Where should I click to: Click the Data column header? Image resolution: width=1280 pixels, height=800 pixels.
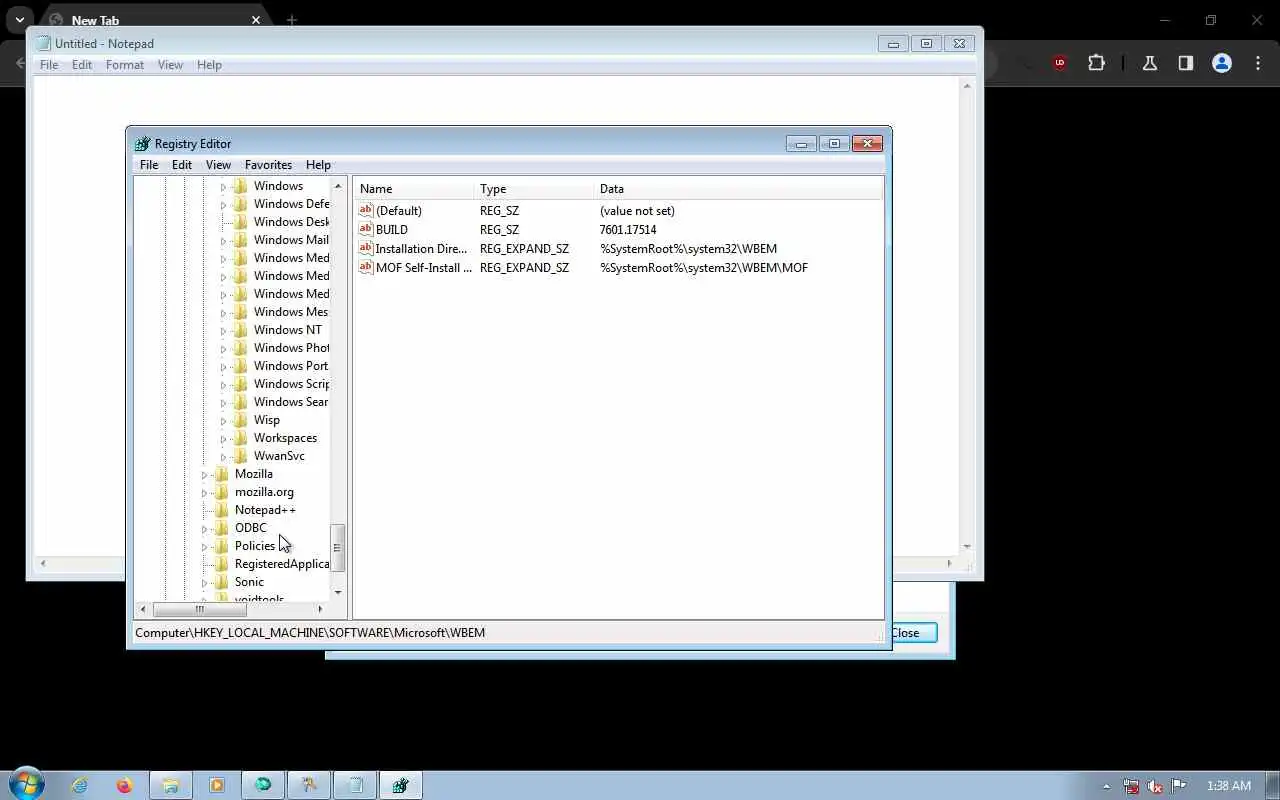coord(738,189)
